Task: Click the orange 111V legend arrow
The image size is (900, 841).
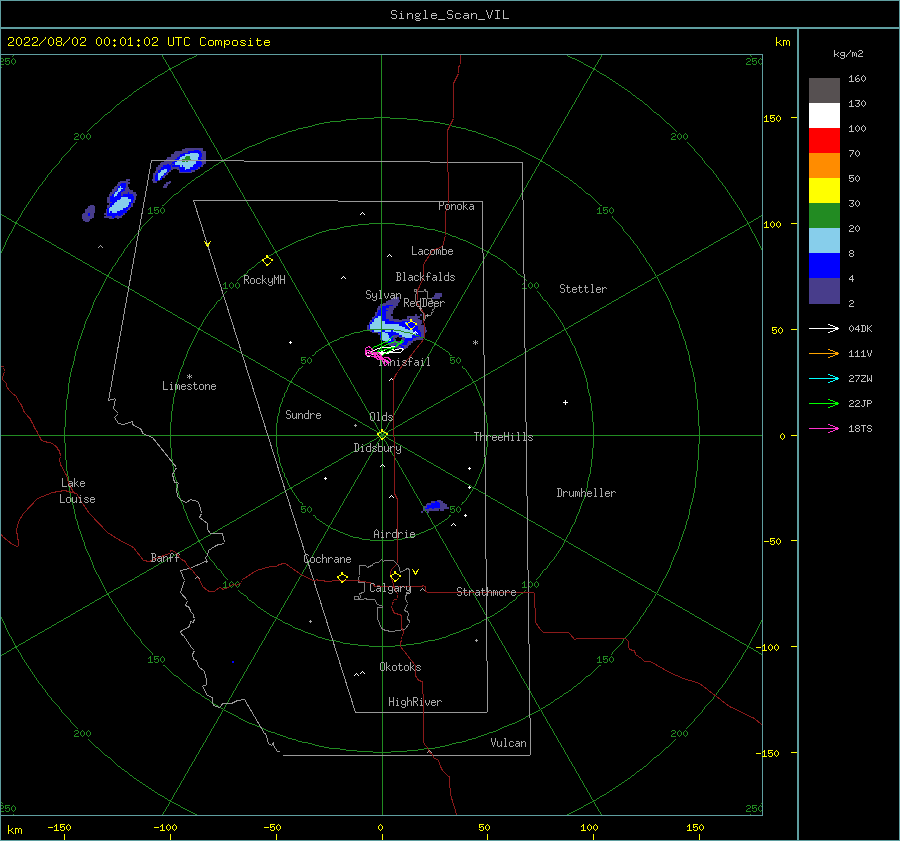Action: tap(824, 354)
